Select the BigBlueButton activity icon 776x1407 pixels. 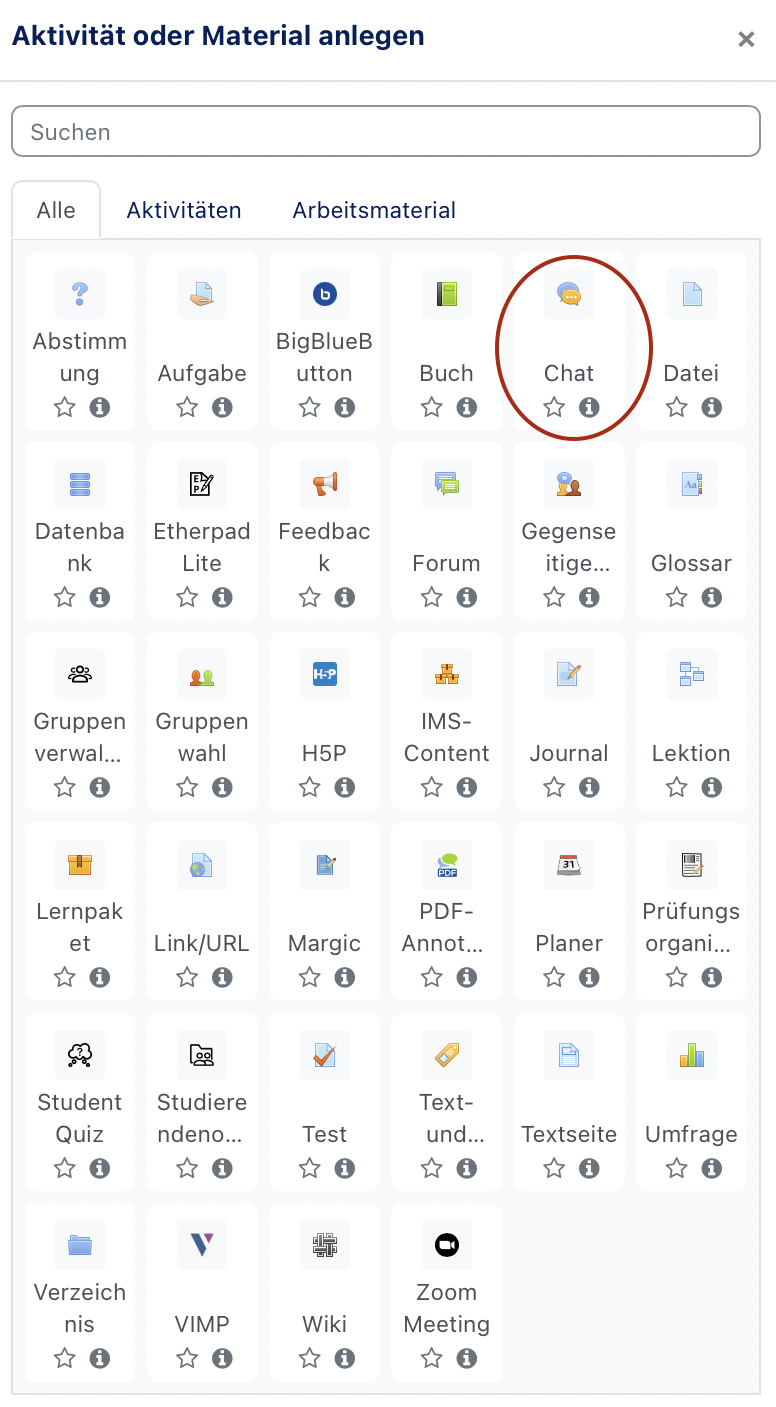[x=324, y=294]
